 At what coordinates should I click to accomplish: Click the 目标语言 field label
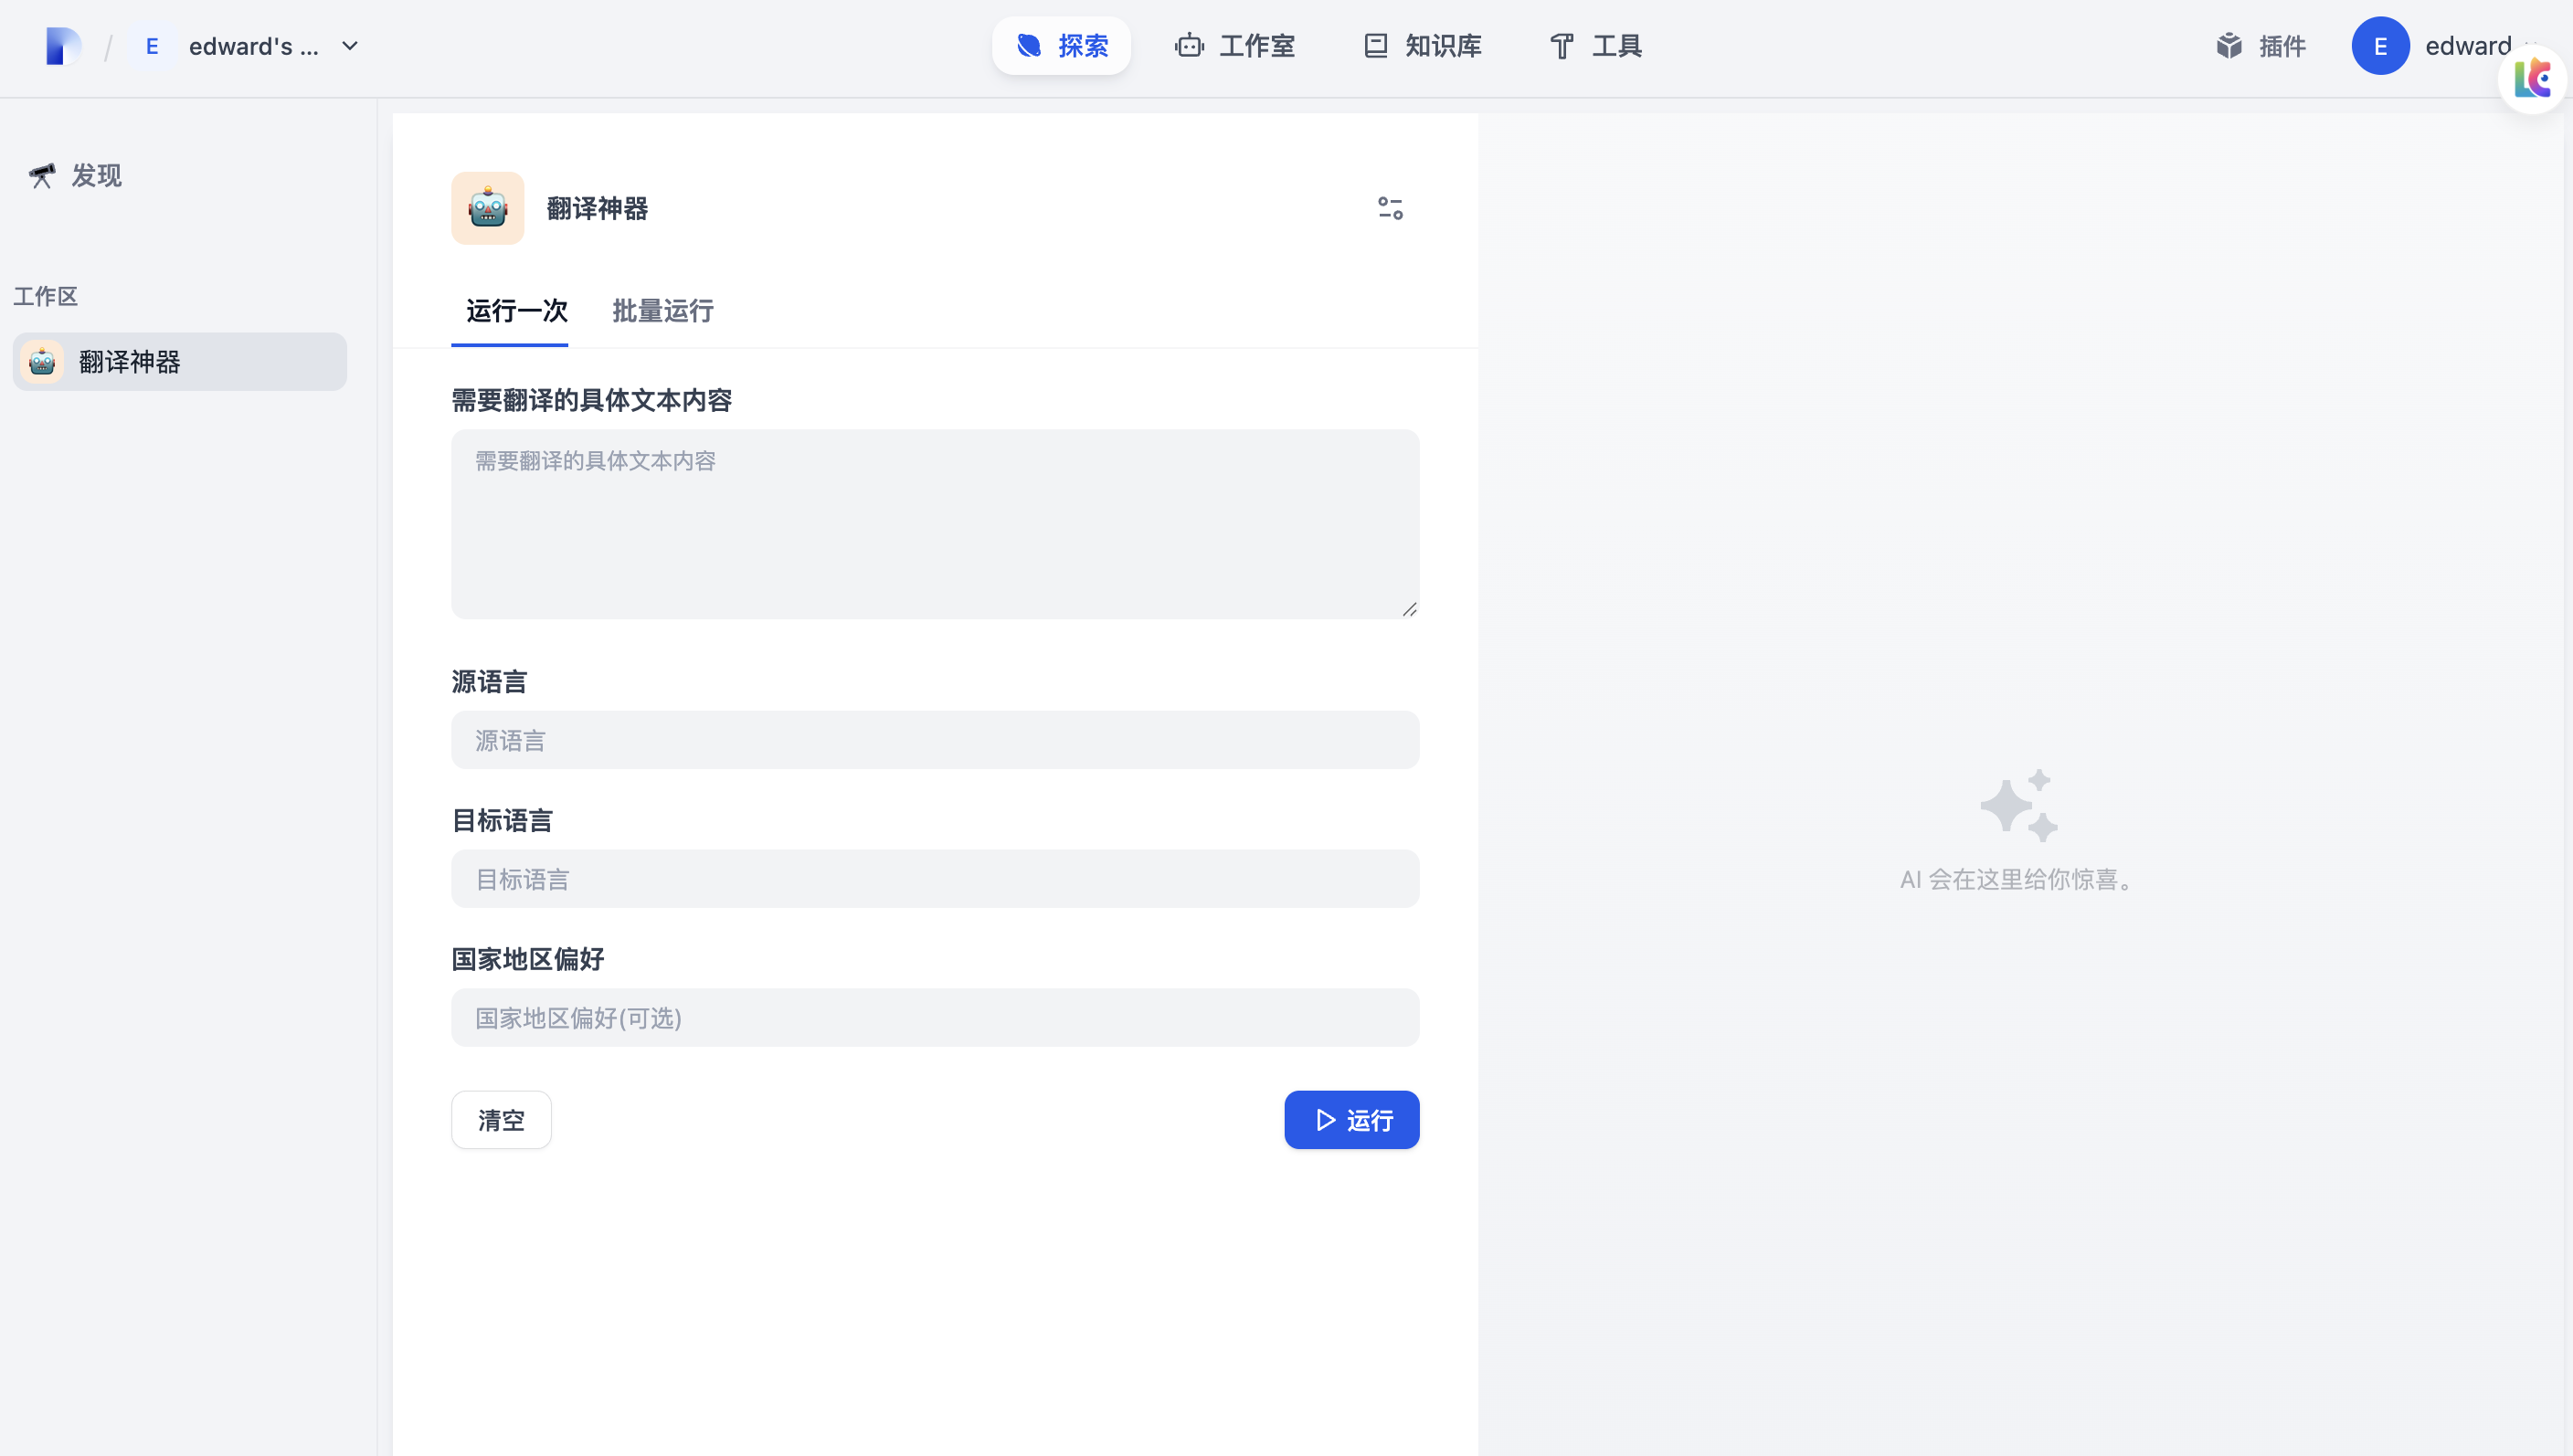502,821
